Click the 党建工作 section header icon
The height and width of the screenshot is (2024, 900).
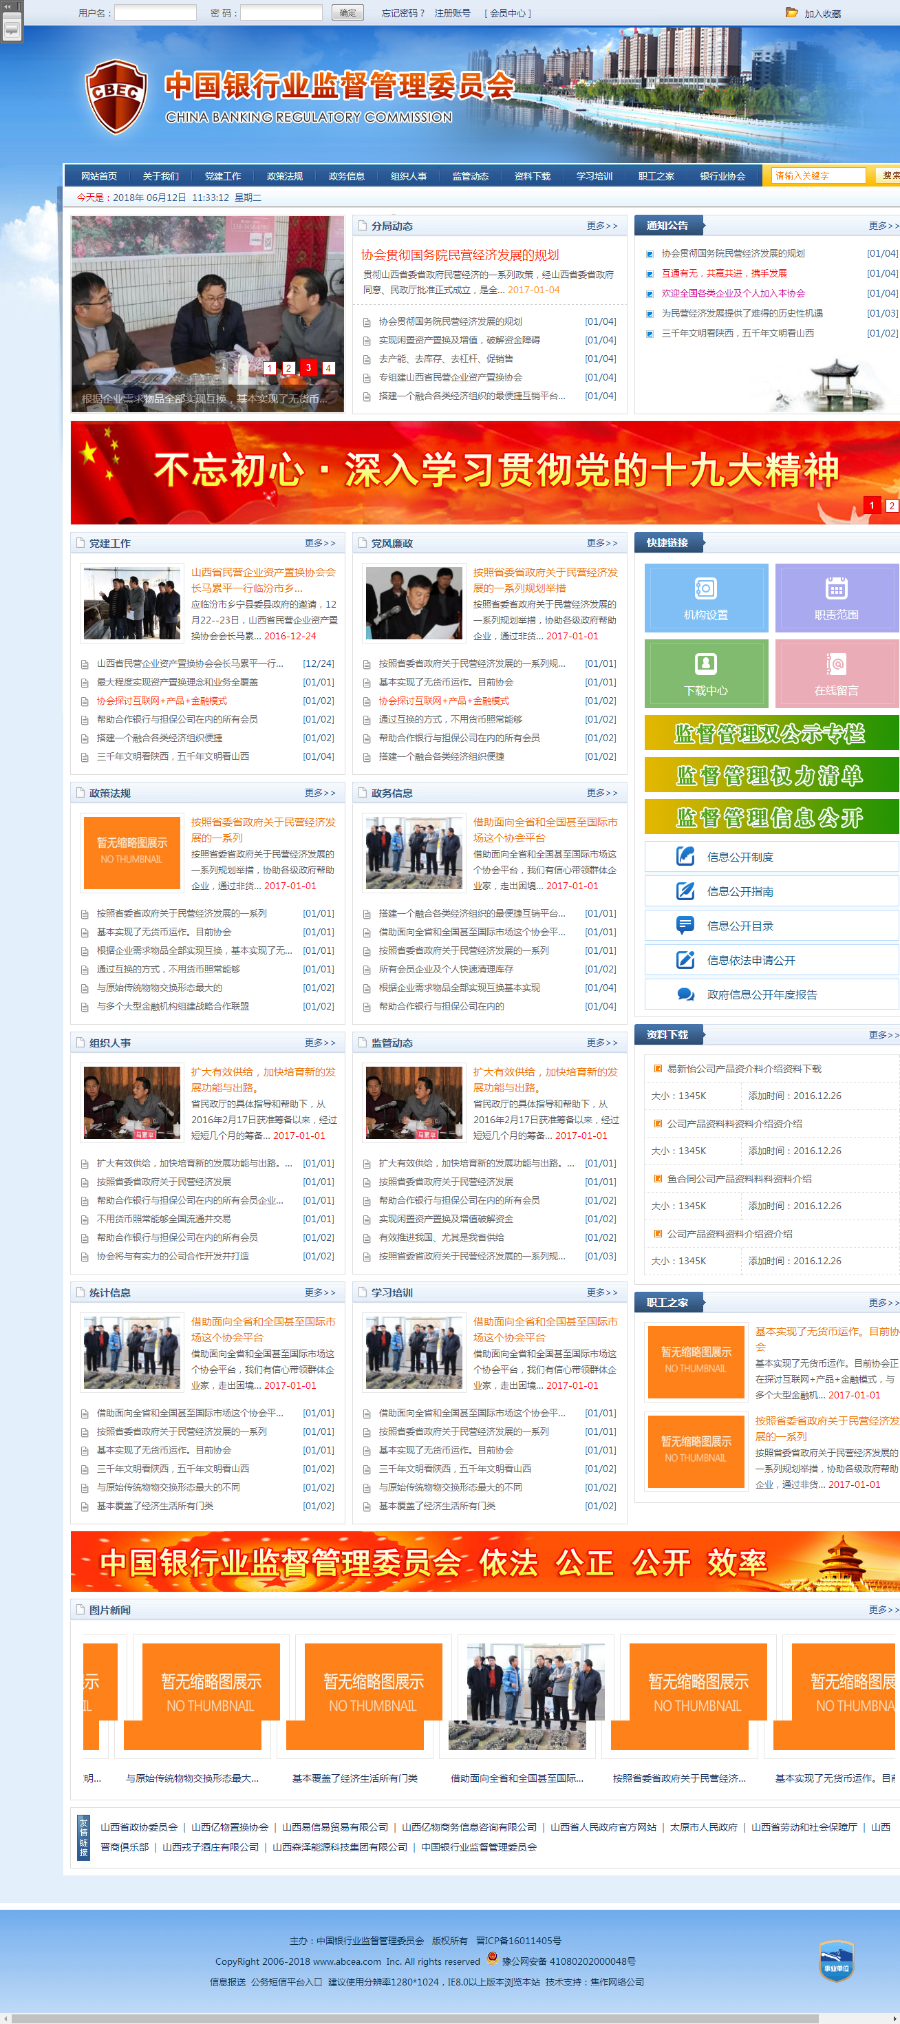point(81,543)
